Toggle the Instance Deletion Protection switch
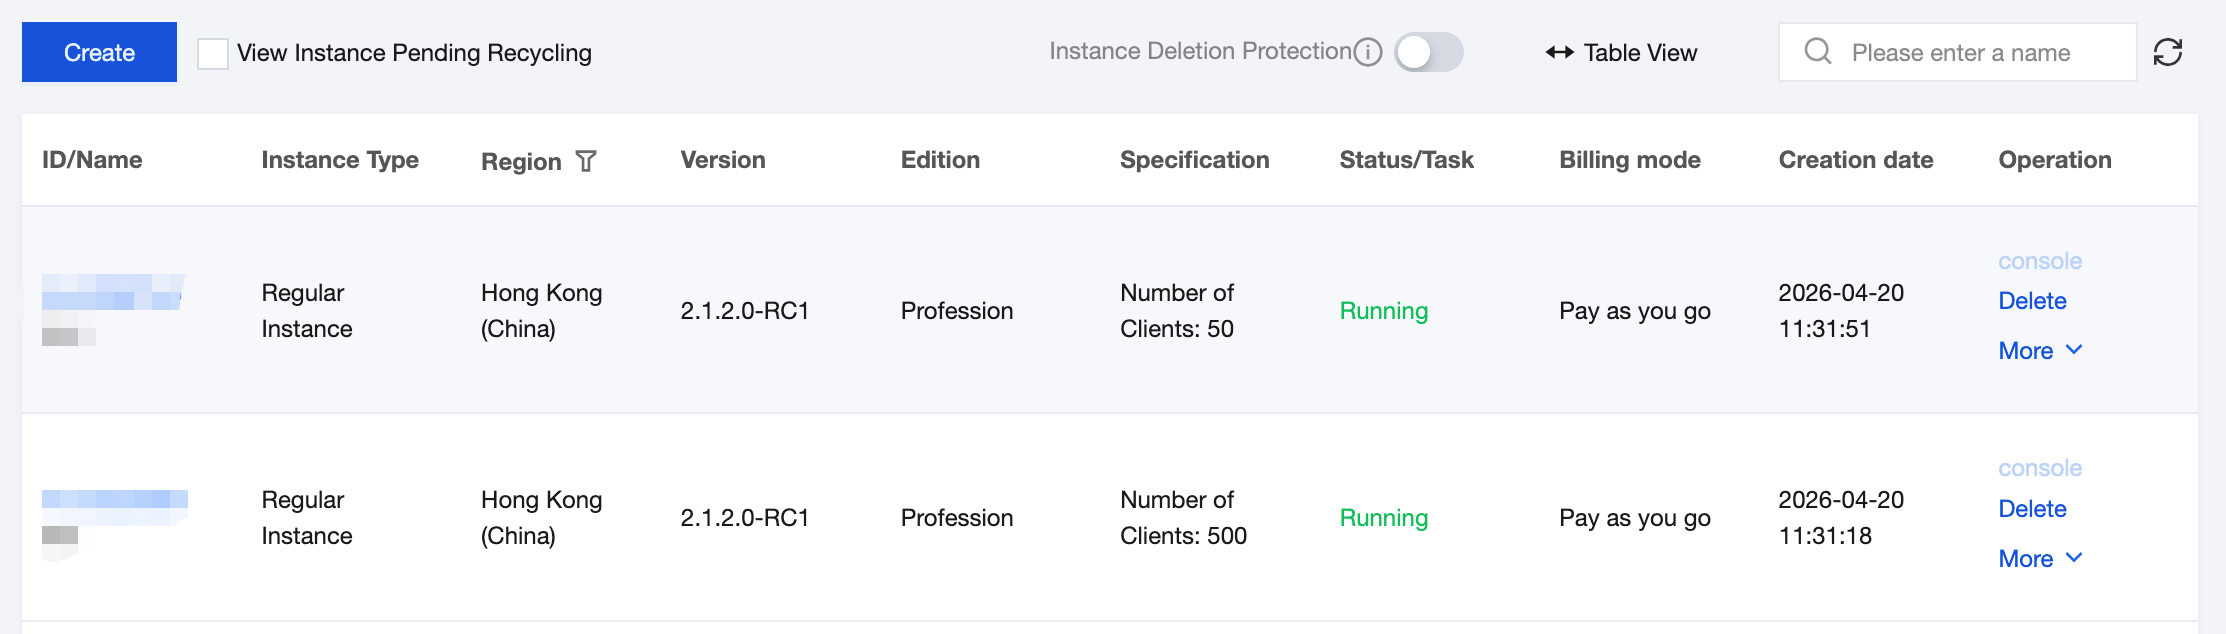 tap(1429, 52)
